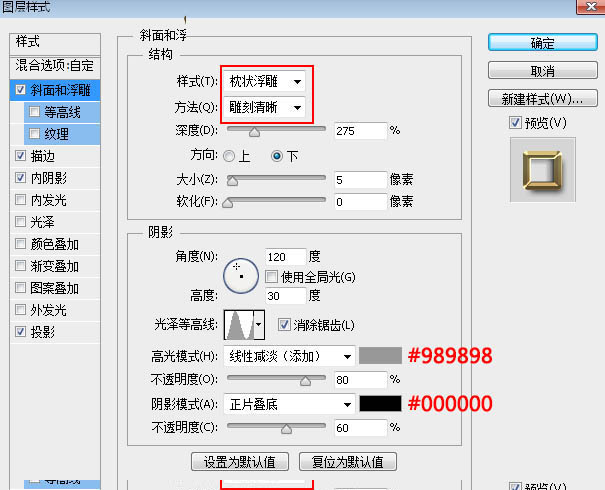Confirm with the 确定 button

tap(543, 42)
